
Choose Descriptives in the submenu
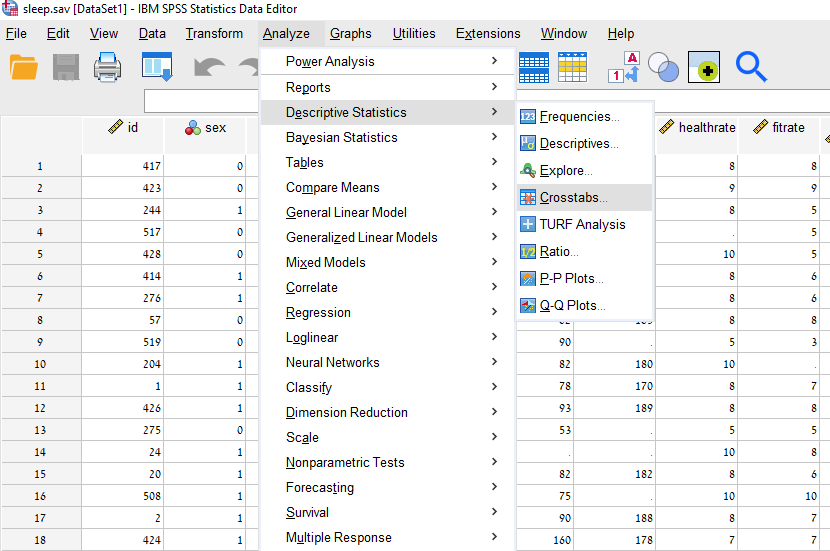(579, 144)
